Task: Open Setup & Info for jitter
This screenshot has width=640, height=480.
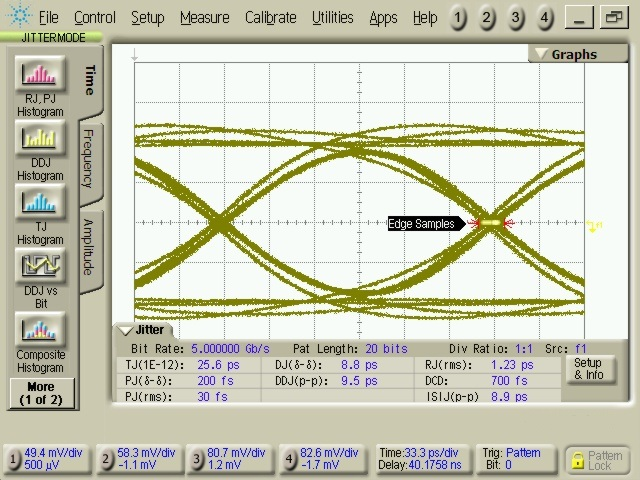Action: (589, 369)
